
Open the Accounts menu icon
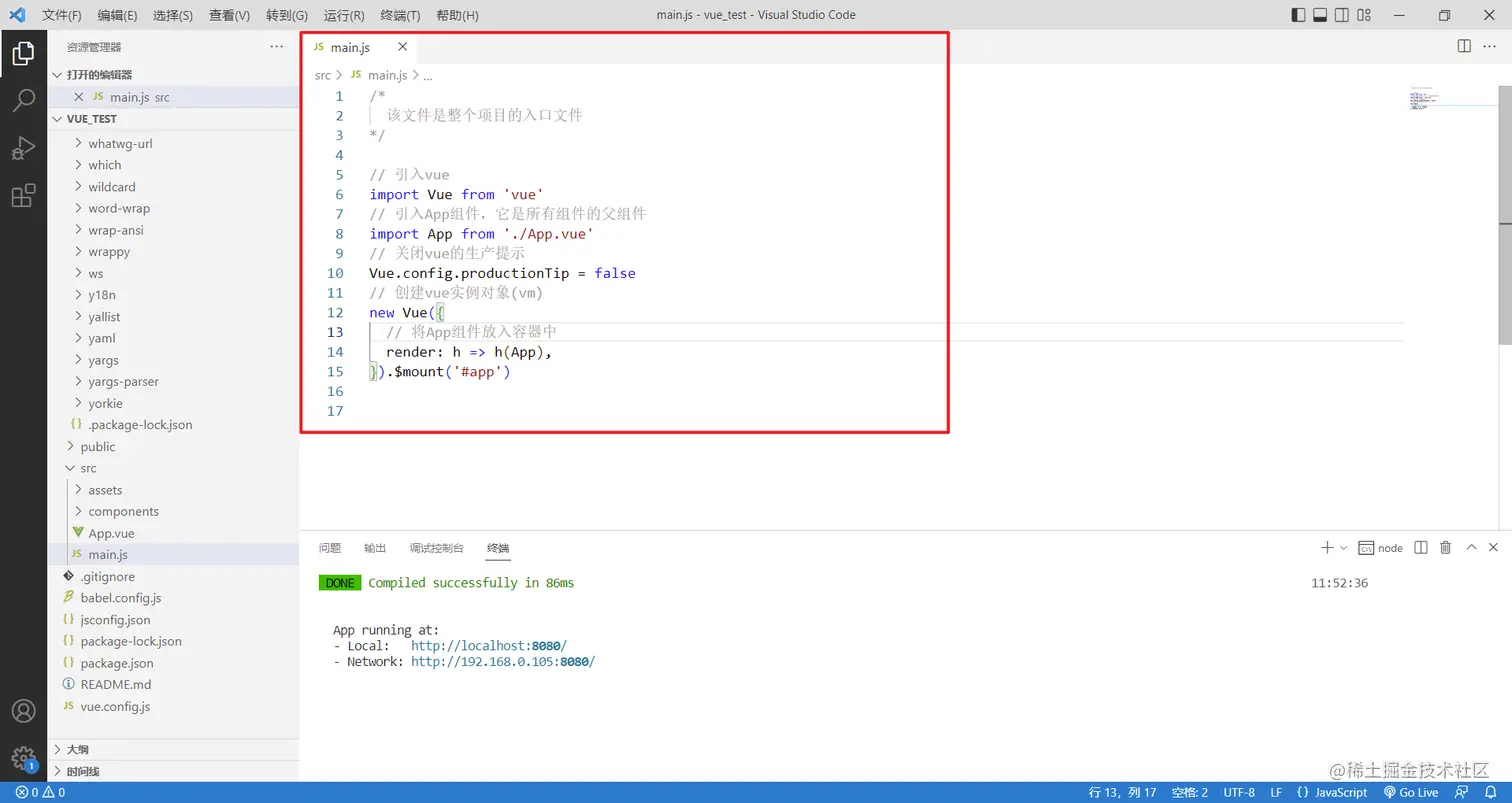(x=23, y=711)
